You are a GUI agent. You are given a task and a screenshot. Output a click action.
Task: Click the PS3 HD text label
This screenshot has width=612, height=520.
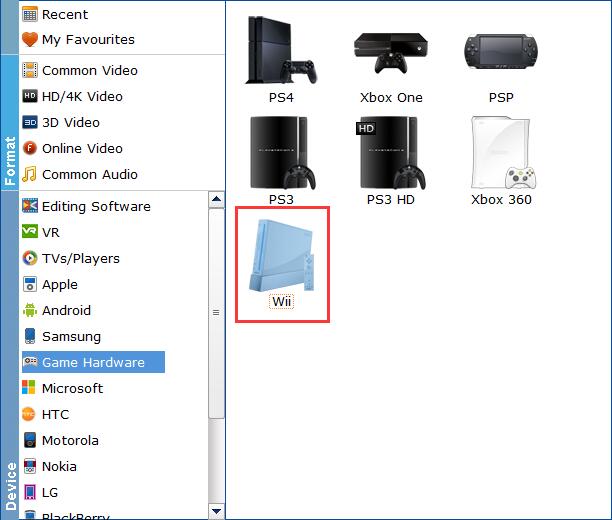pos(391,200)
